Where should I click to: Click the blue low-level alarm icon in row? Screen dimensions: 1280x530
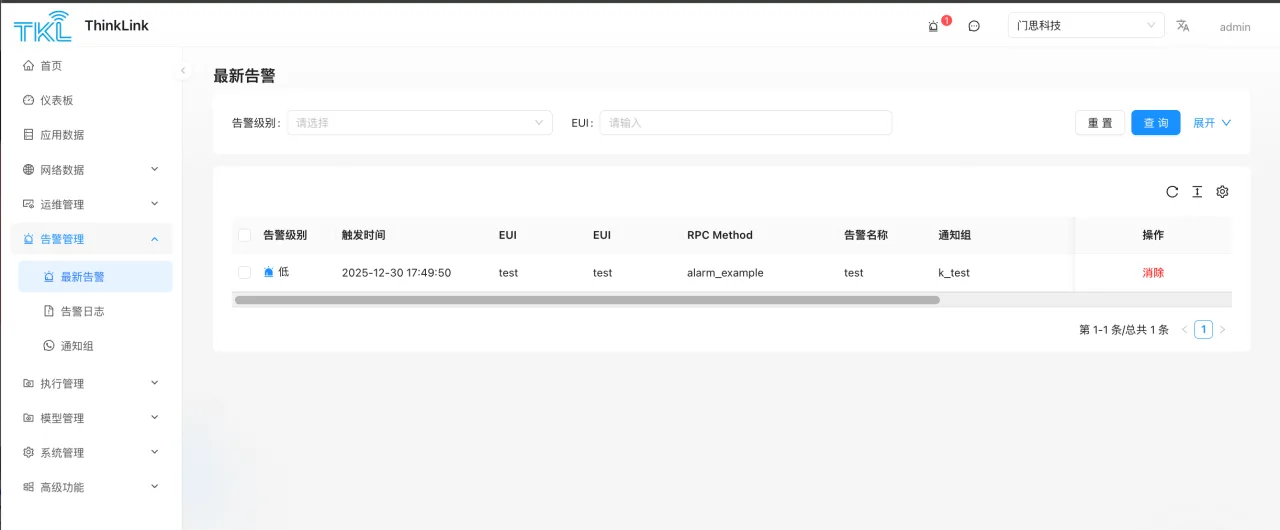coord(268,272)
